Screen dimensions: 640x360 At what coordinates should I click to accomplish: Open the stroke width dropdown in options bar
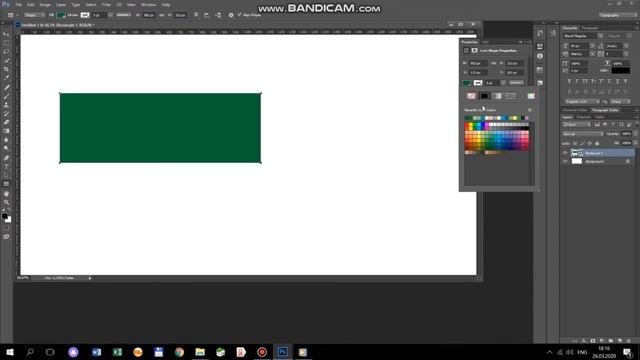click(110, 15)
